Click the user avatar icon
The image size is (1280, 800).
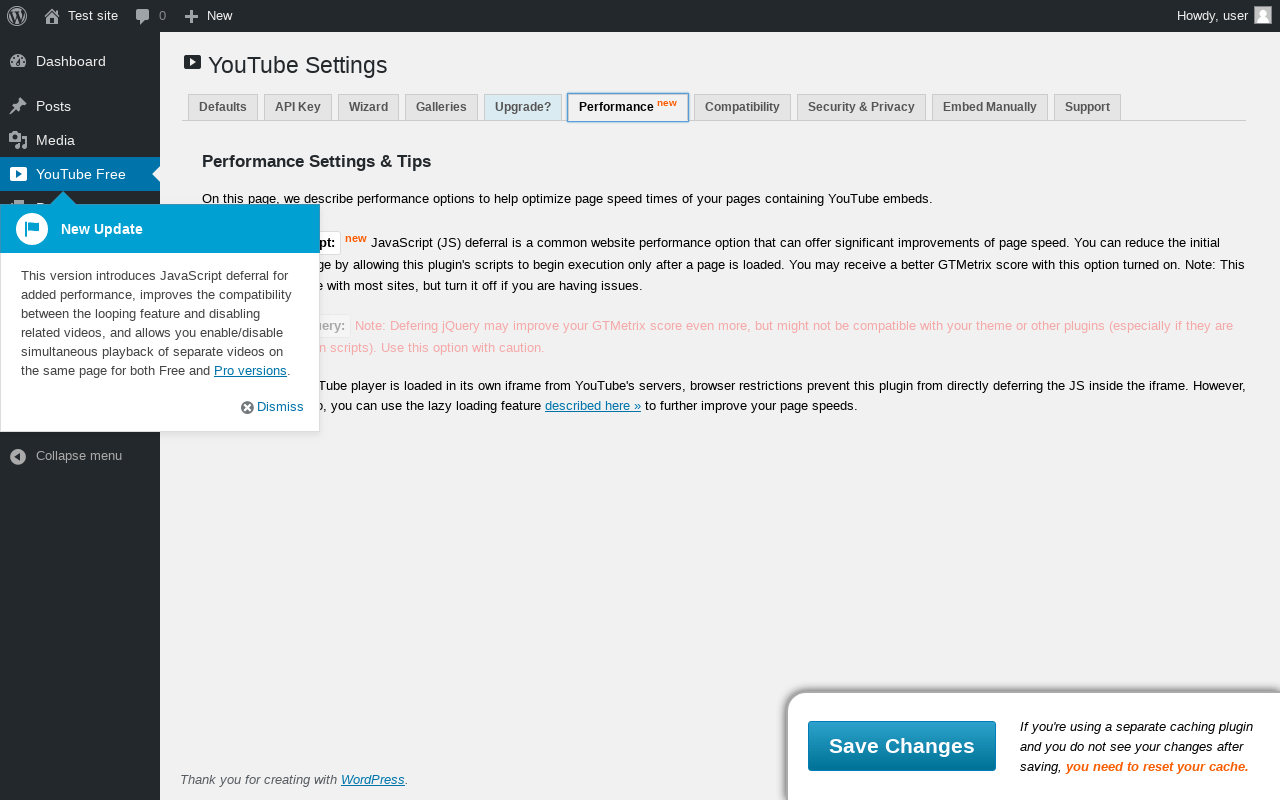pyautogui.click(x=1263, y=15)
